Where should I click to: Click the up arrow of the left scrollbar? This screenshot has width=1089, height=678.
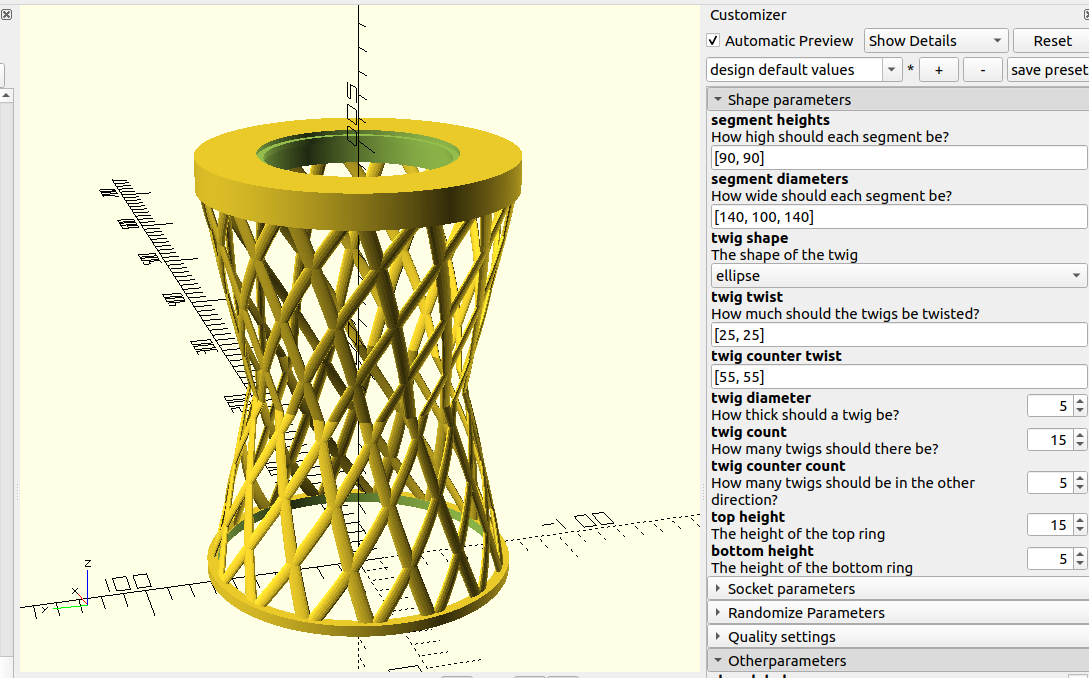(x=6, y=93)
